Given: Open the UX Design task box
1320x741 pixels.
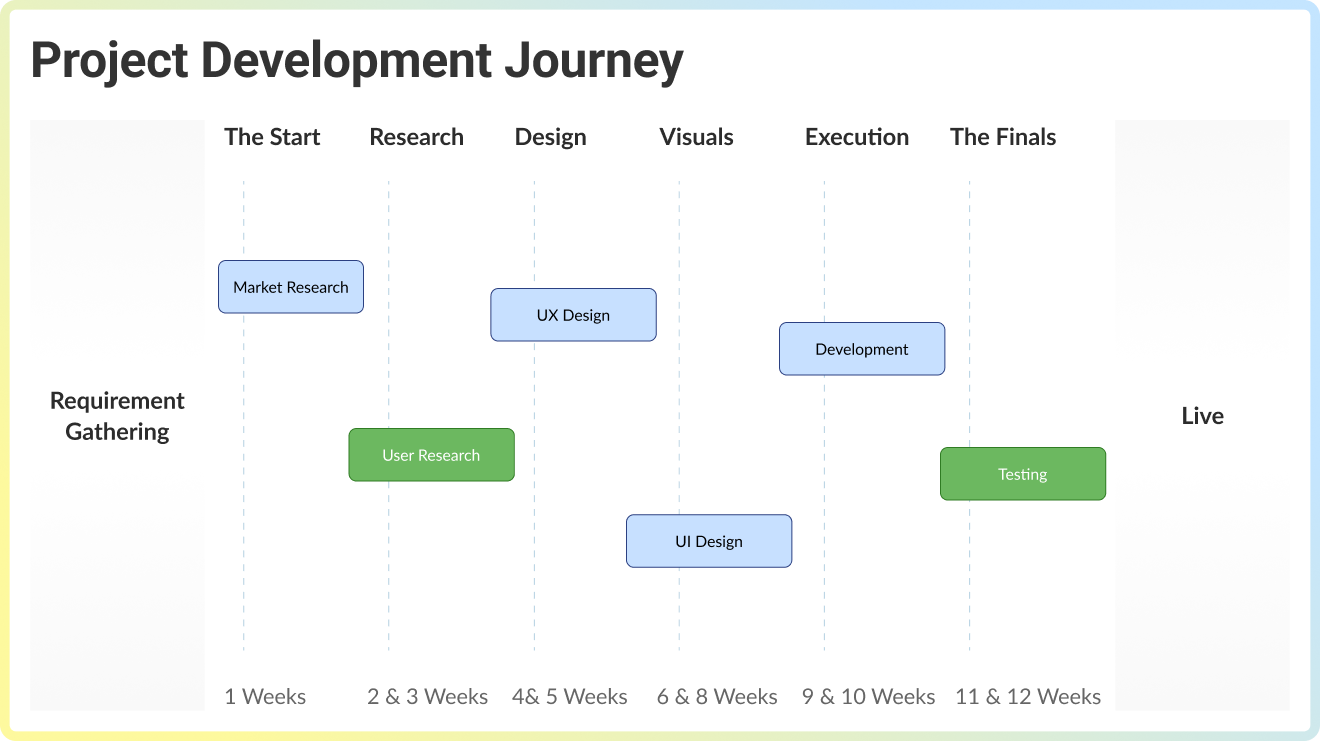Looking at the screenshot, I should (573, 314).
